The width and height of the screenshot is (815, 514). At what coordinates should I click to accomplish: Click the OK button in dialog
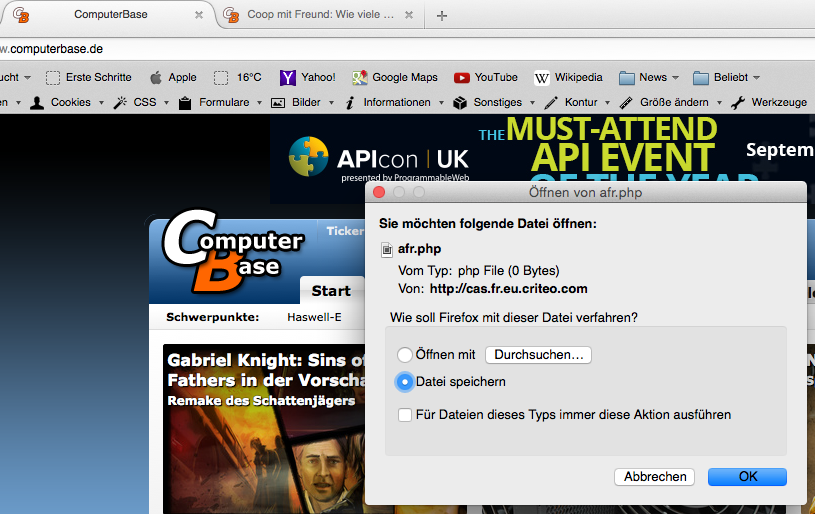747,477
